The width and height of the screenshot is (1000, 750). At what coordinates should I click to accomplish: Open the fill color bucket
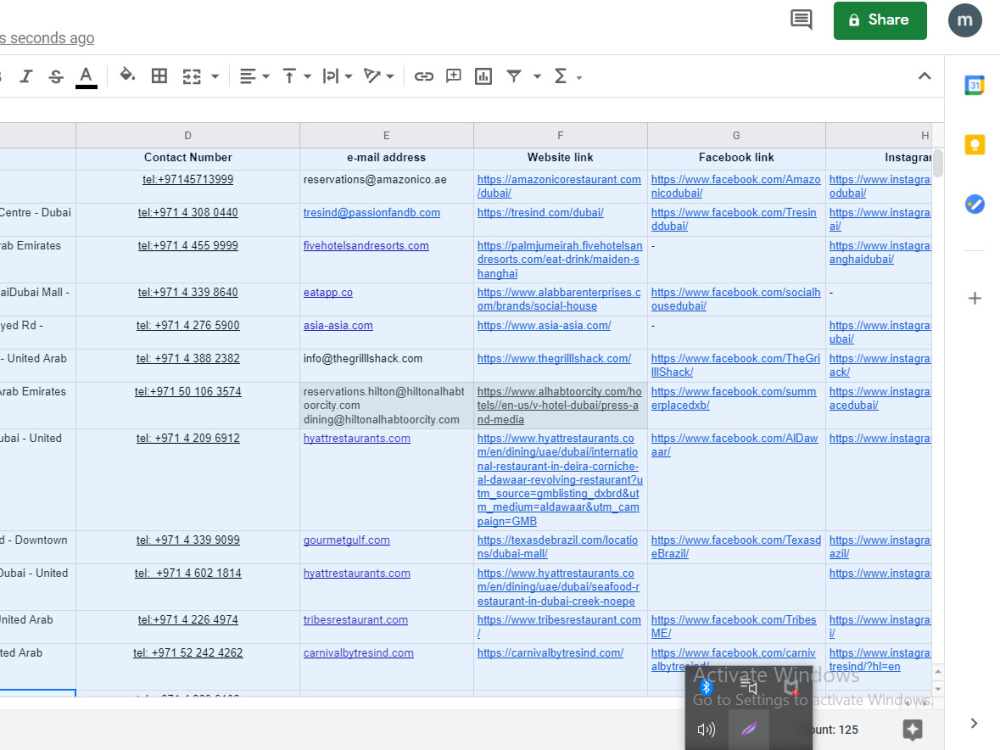[127, 76]
